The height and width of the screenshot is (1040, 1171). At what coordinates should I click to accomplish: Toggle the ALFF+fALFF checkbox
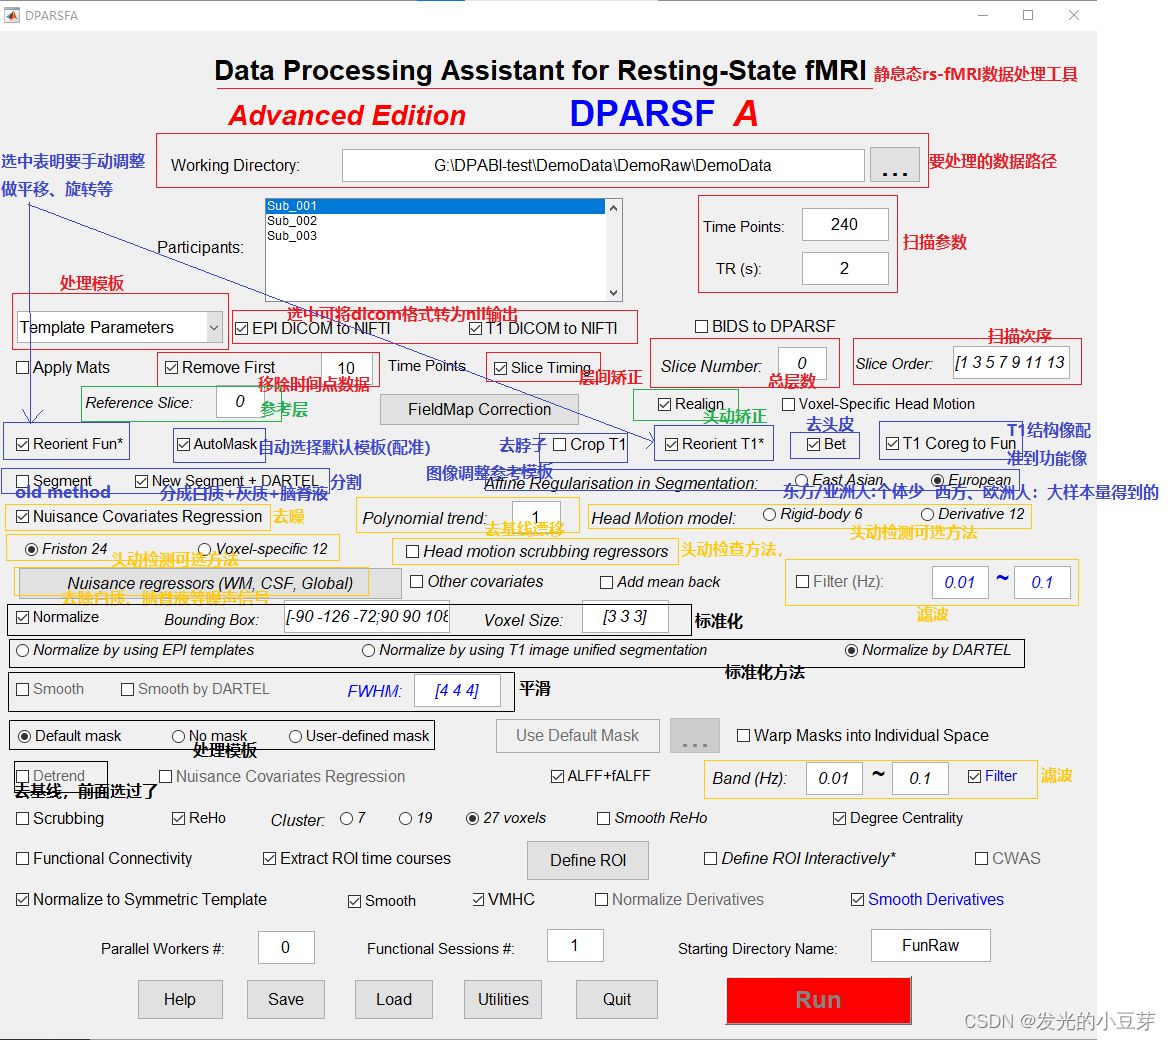[x=557, y=777]
